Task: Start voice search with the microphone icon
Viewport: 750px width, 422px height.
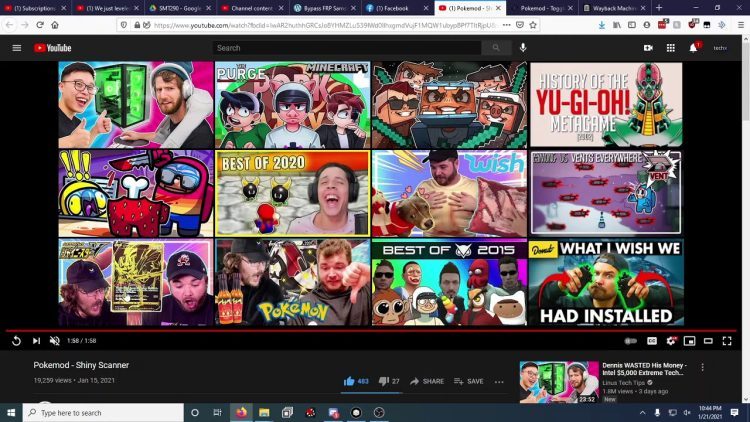Action: coord(523,47)
